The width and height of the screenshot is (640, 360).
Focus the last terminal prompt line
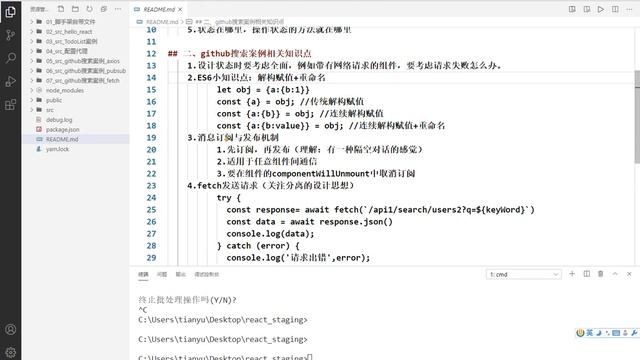pyautogui.click(x=225, y=357)
